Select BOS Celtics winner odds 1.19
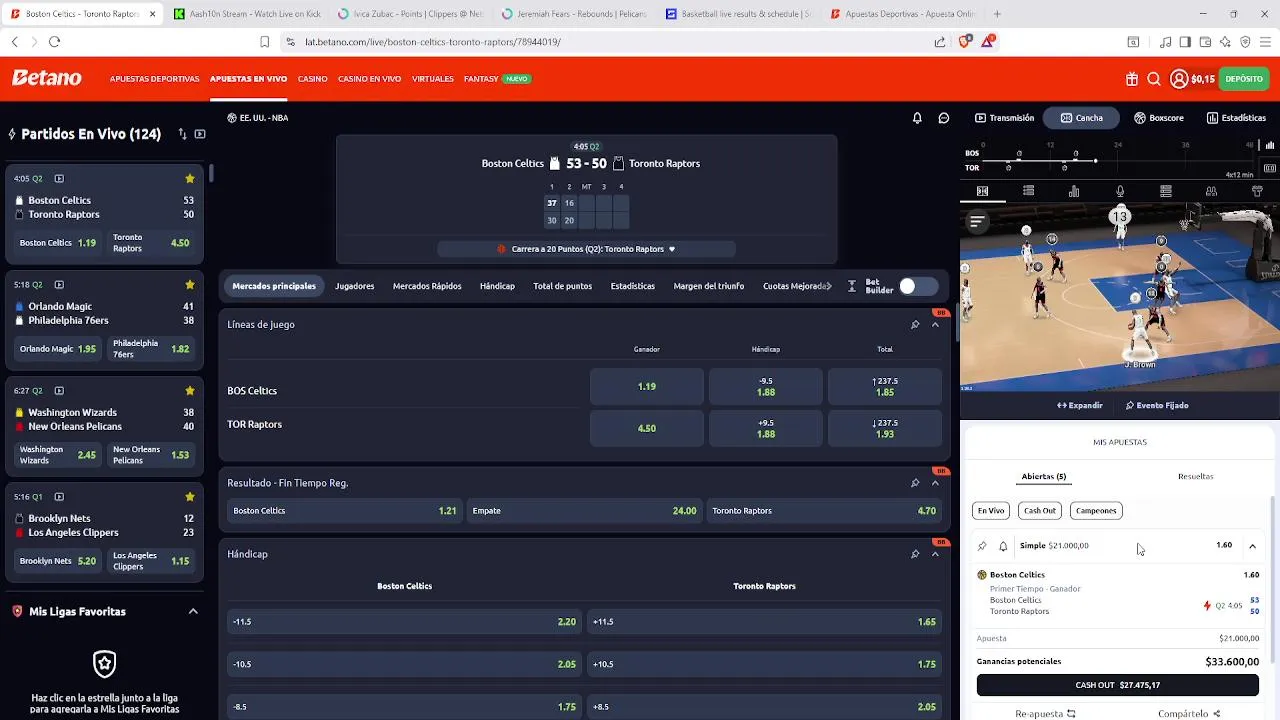The width and height of the screenshot is (1280, 720). click(647, 386)
